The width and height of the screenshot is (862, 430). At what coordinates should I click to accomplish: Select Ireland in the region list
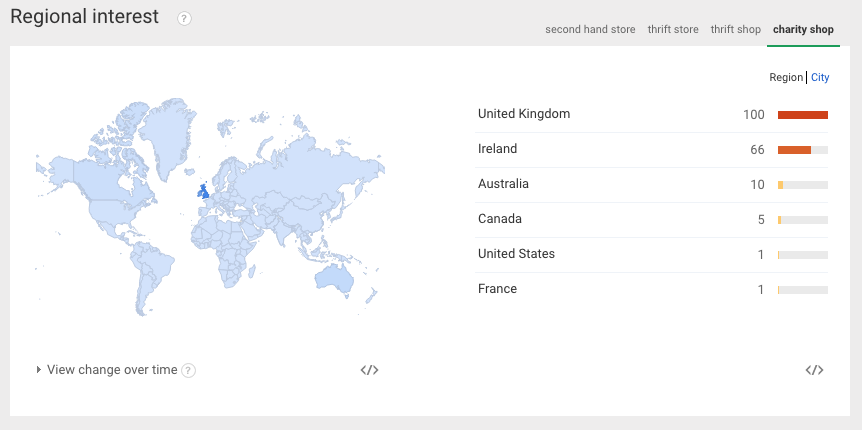tap(498, 149)
